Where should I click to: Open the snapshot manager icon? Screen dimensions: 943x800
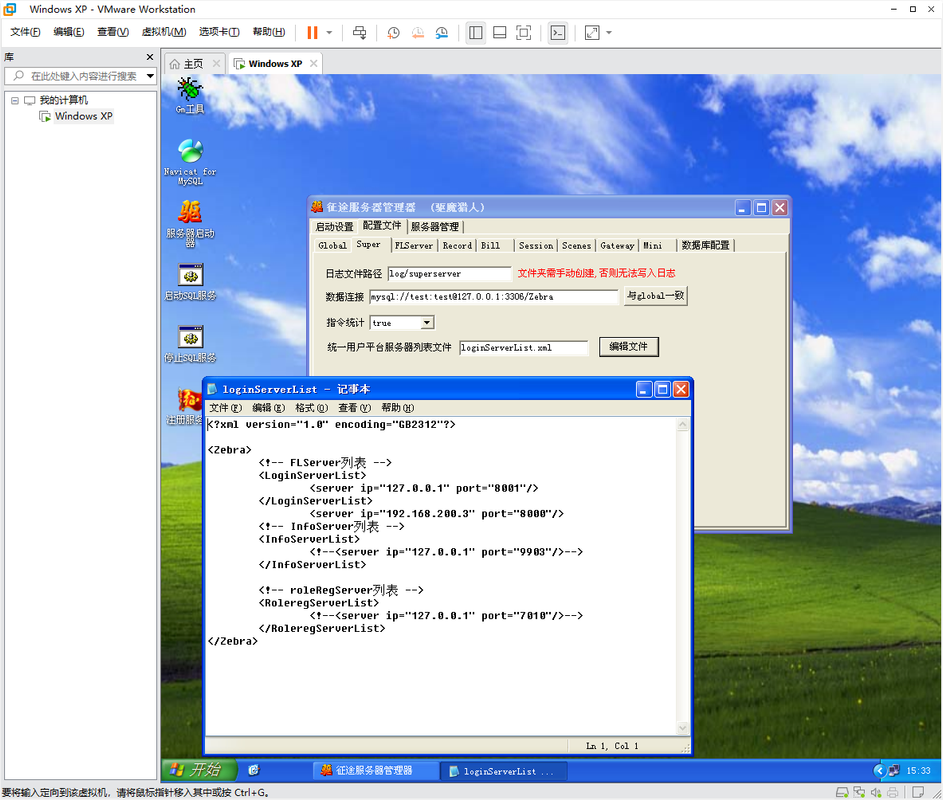[x=442, y=32]
